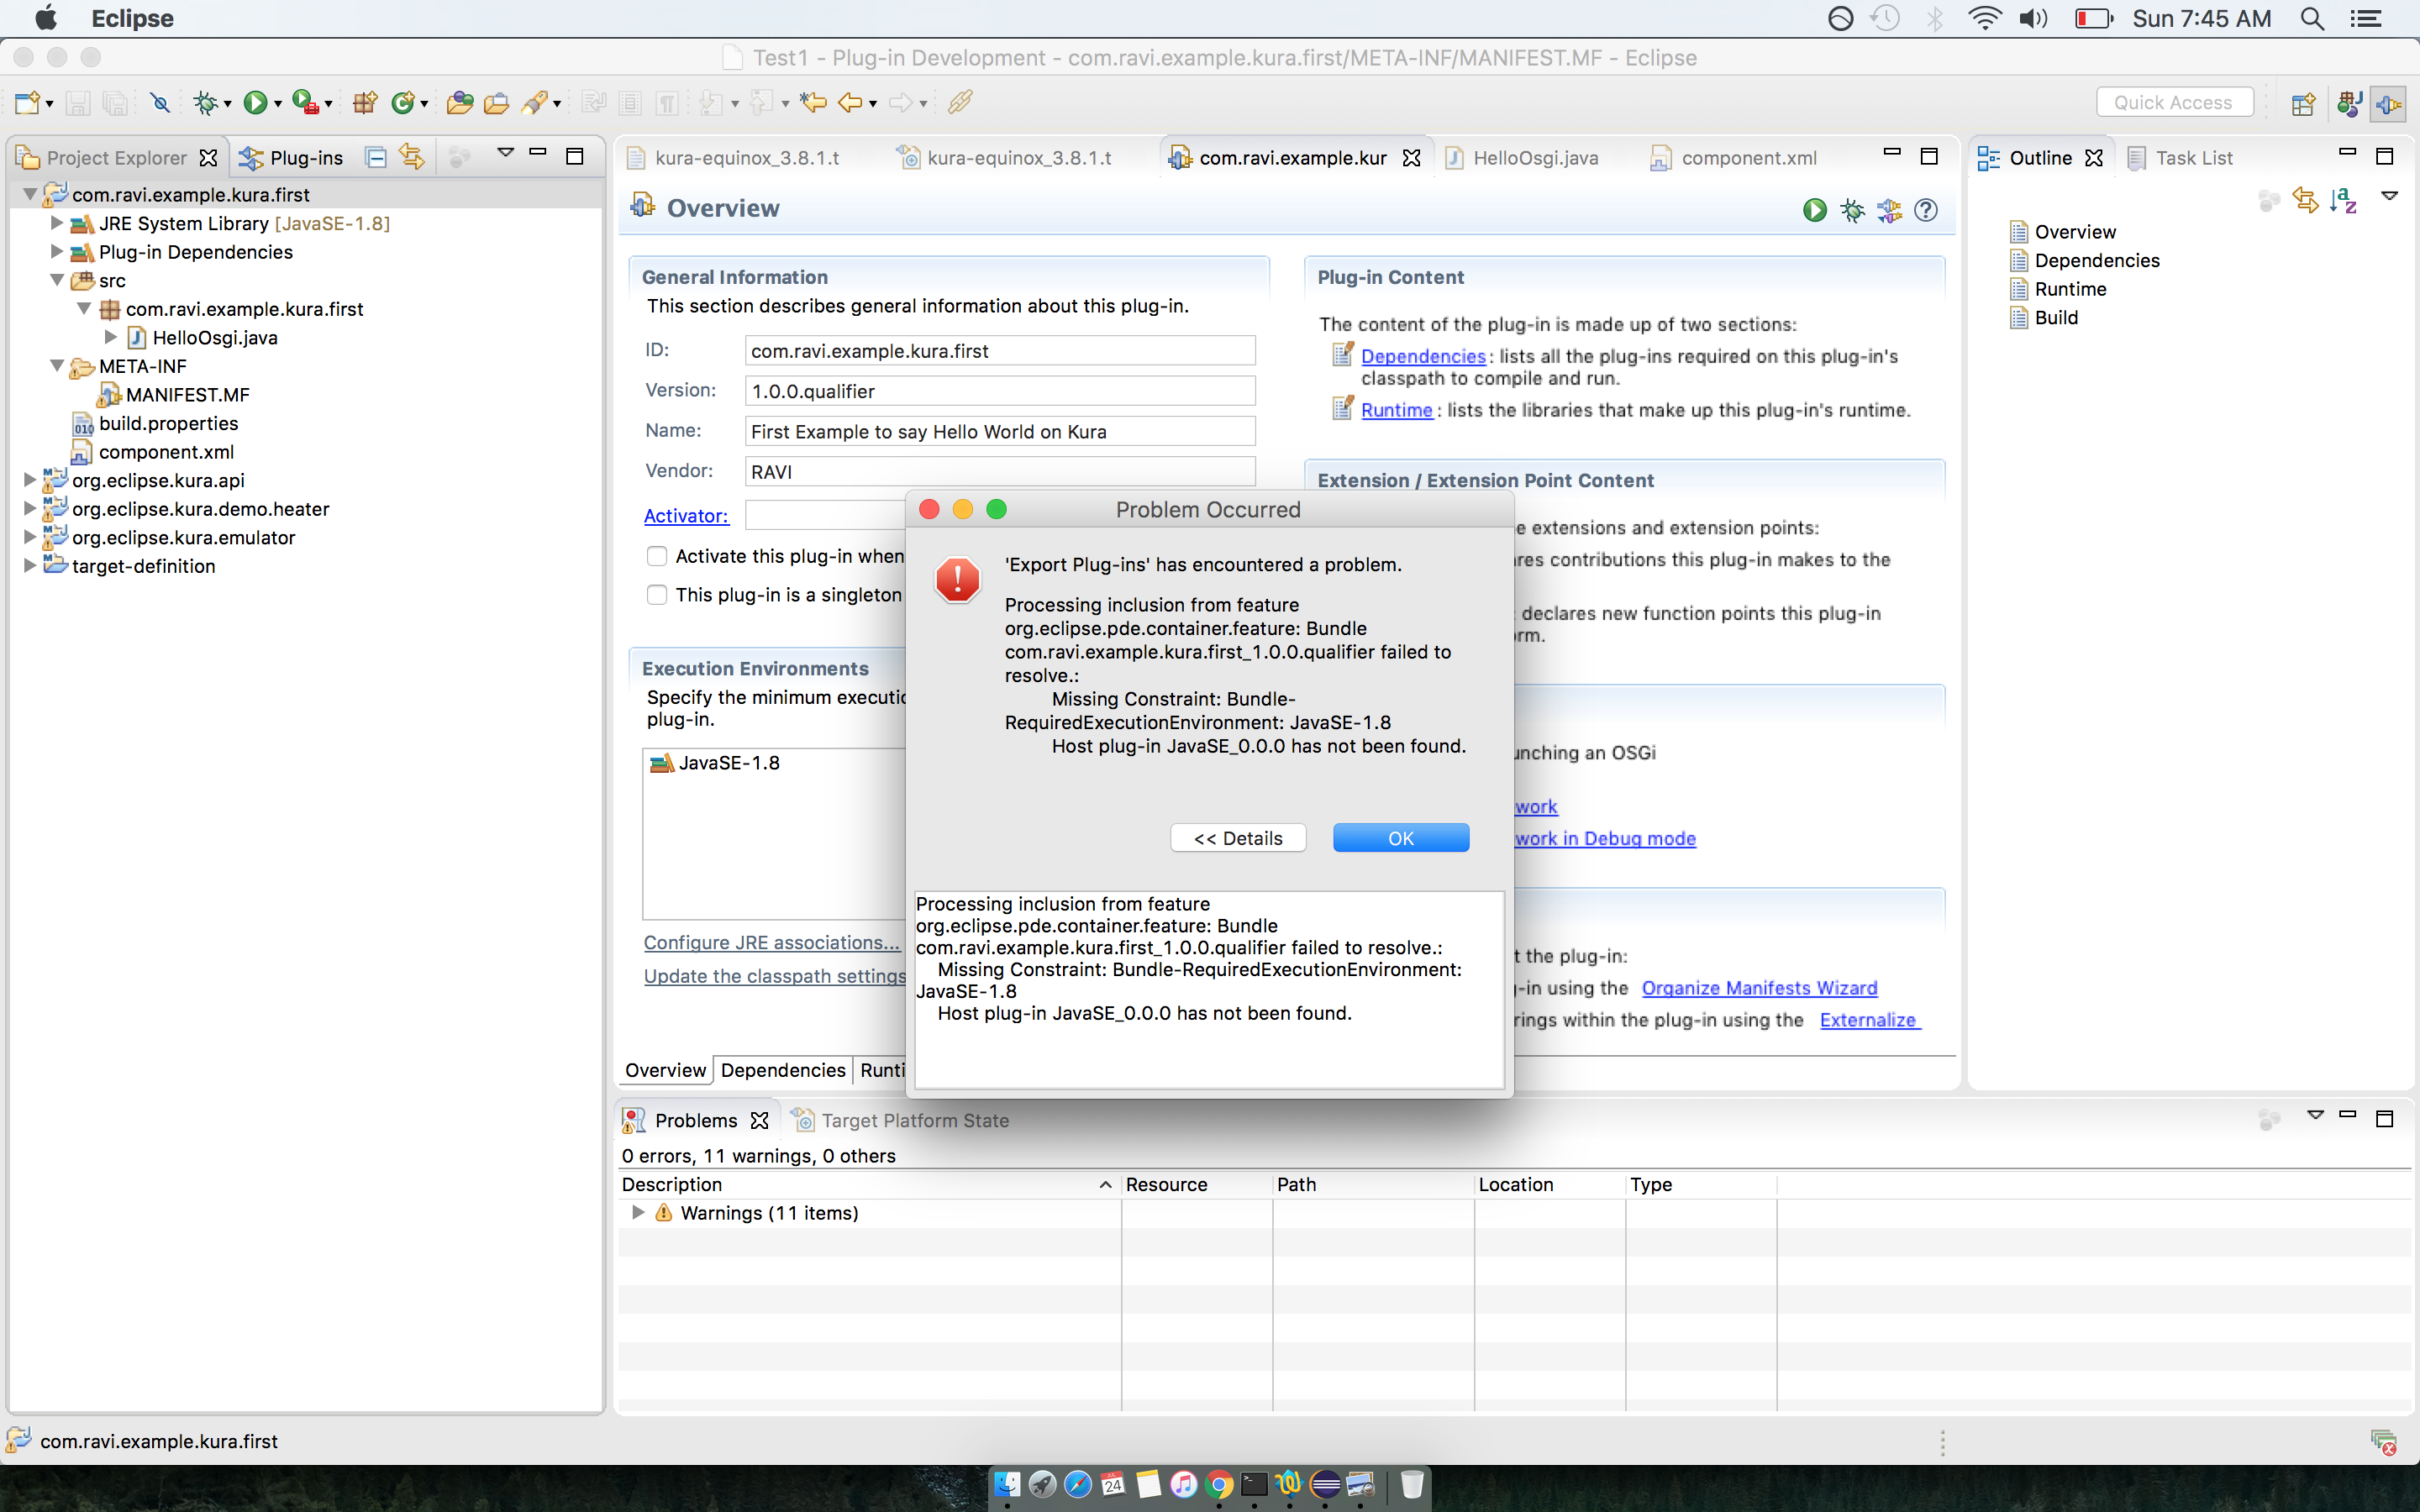The image size is (2420, 1512).
Task: Click the Search flashlight icon
Action: [536, 102]
